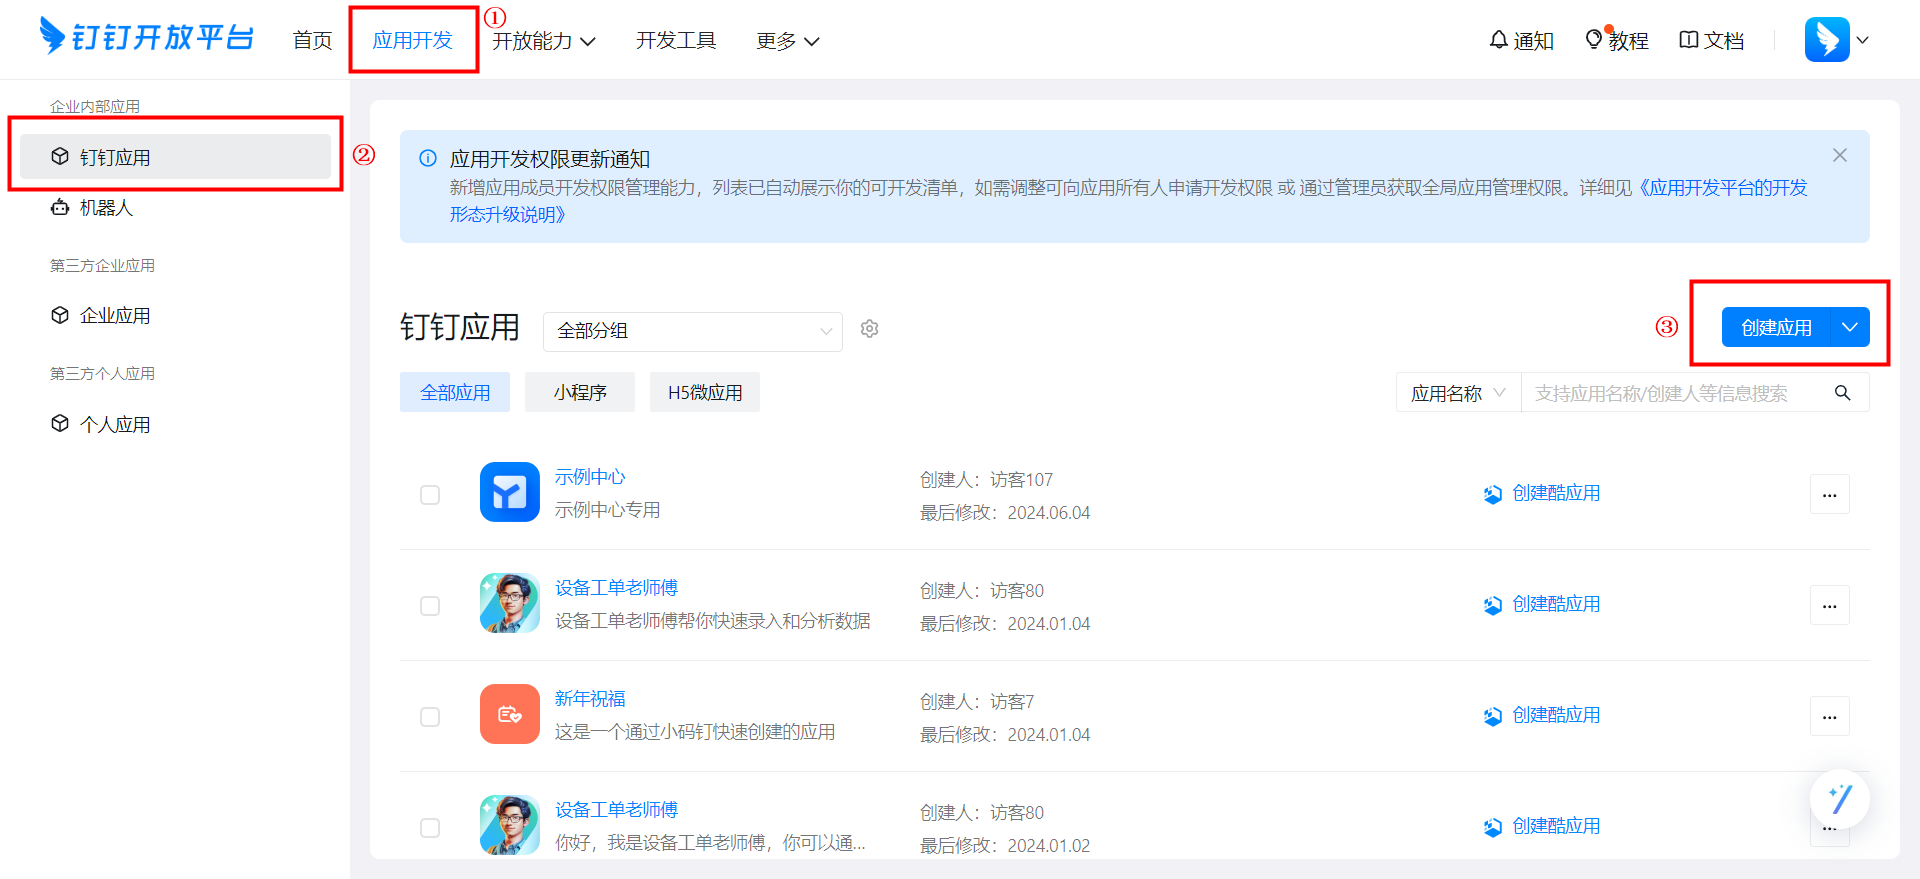Close the 应用开发权限更新通知 banner
Viewport: 1920px width, 879px height.
(x=1840, y=155)
